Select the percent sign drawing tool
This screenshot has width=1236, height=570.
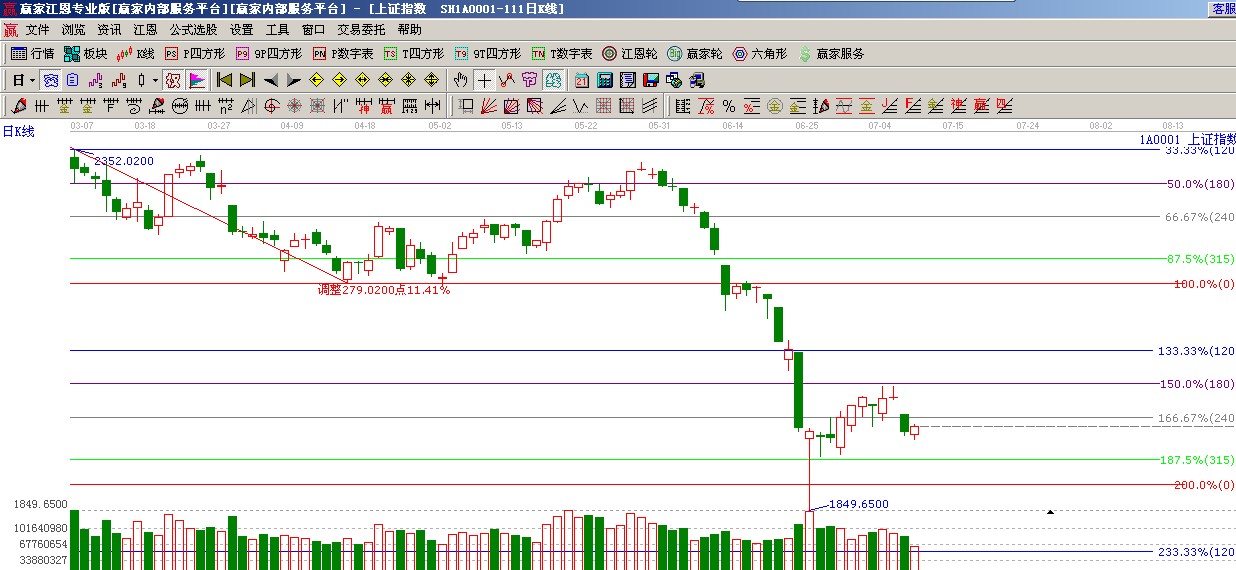click(728, 106)
